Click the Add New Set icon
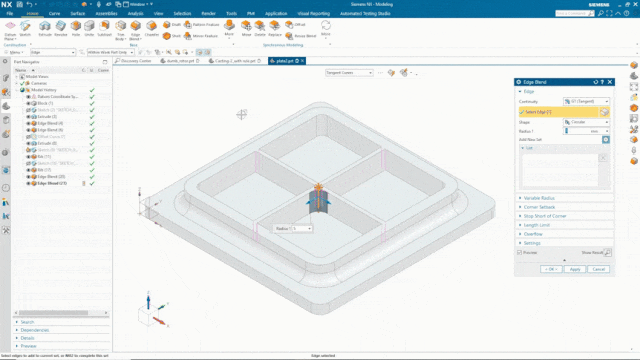 pos(606,140)
